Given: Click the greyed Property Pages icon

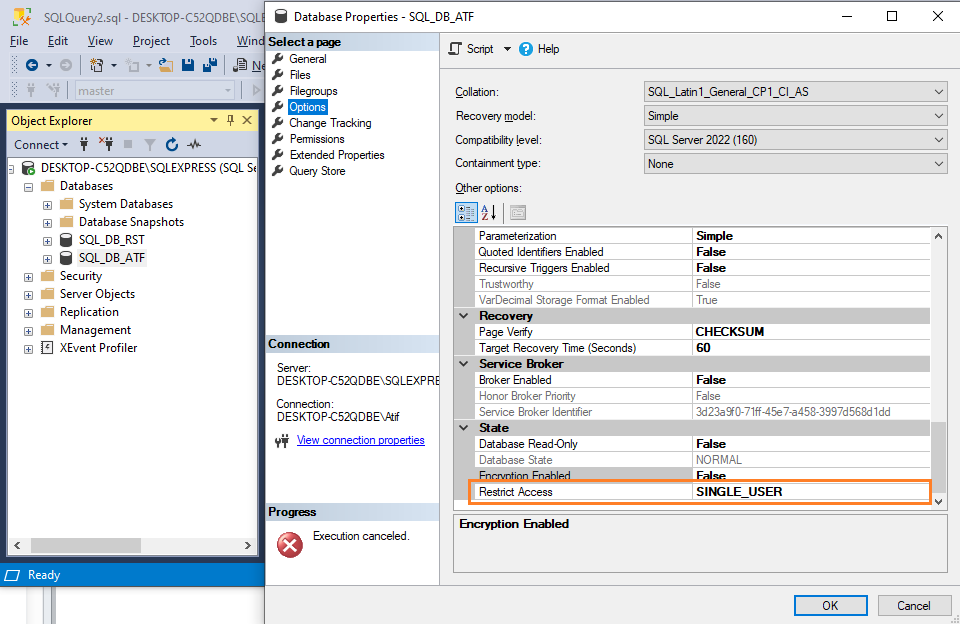Looking at the screenshot, I should (x=518, y=212).
